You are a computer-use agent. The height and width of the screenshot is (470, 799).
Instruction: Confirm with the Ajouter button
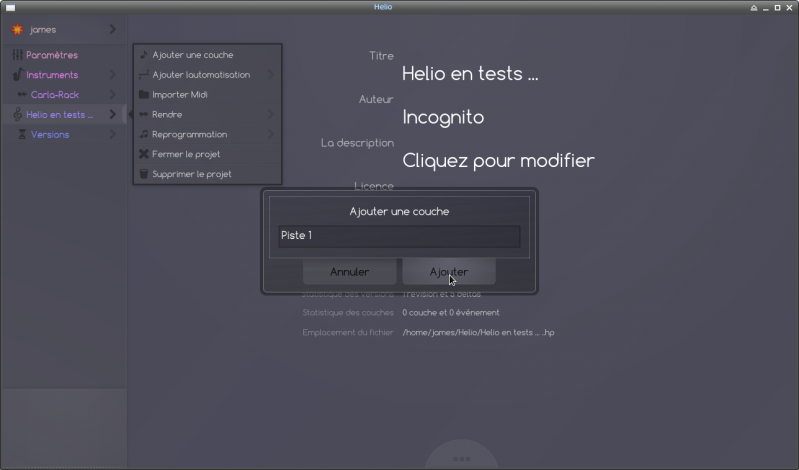[x=449, y=272]
